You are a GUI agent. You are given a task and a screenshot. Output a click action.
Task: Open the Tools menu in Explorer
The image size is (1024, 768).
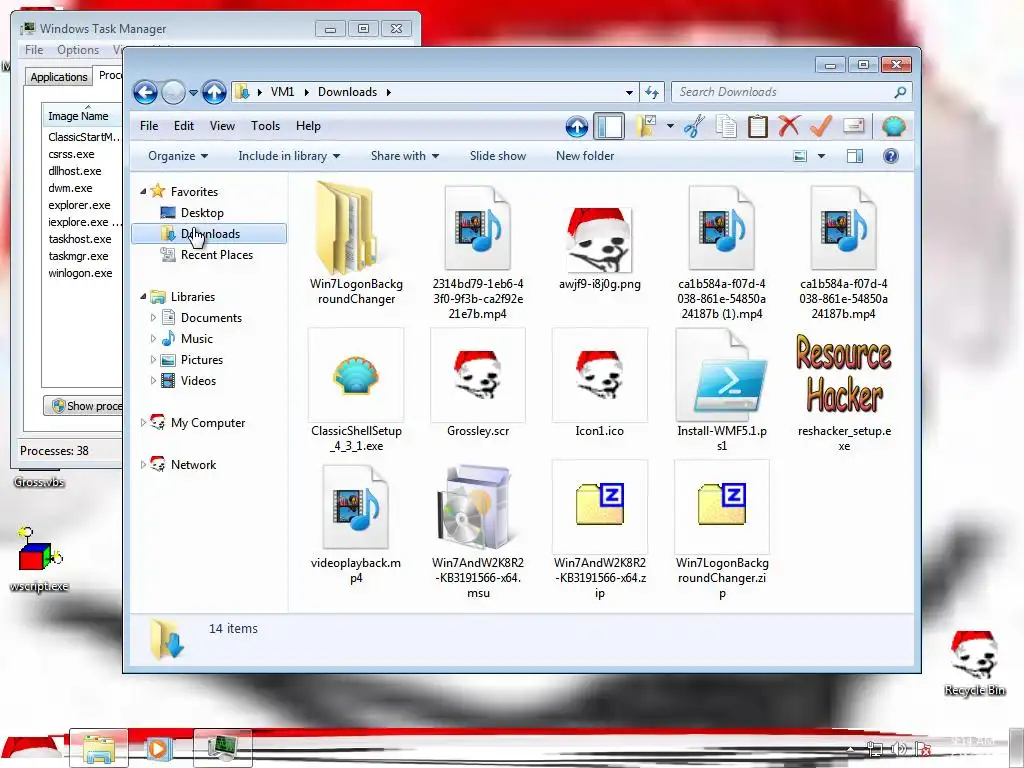coord(265,126)
